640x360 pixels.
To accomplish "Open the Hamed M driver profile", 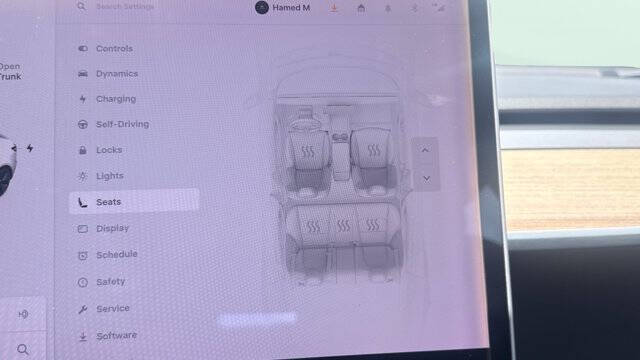I will [x=282, y=7].
